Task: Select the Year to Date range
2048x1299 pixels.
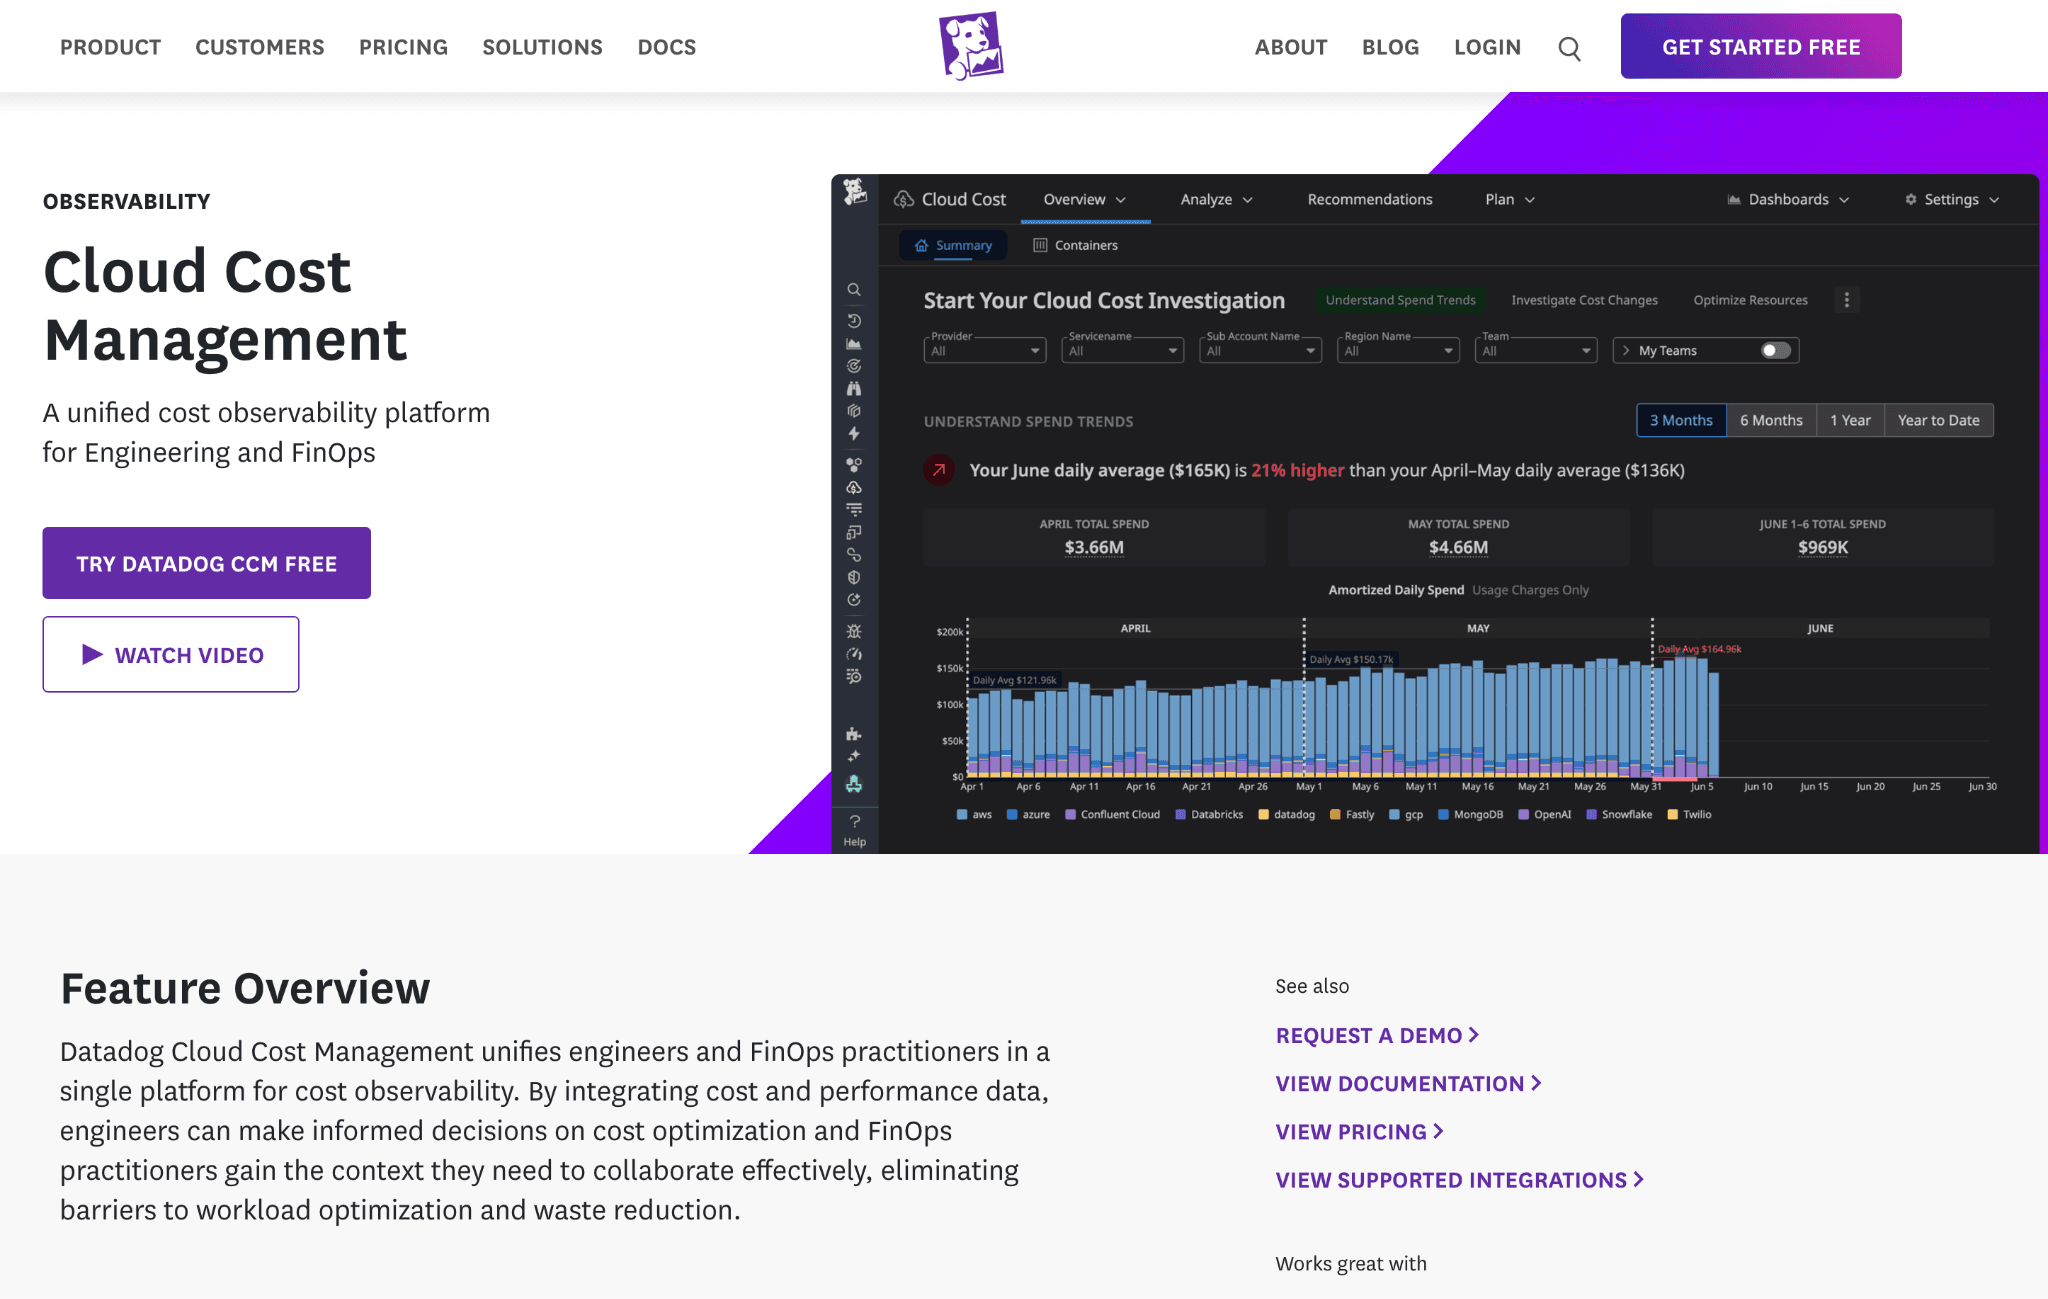Action: 1938,421
